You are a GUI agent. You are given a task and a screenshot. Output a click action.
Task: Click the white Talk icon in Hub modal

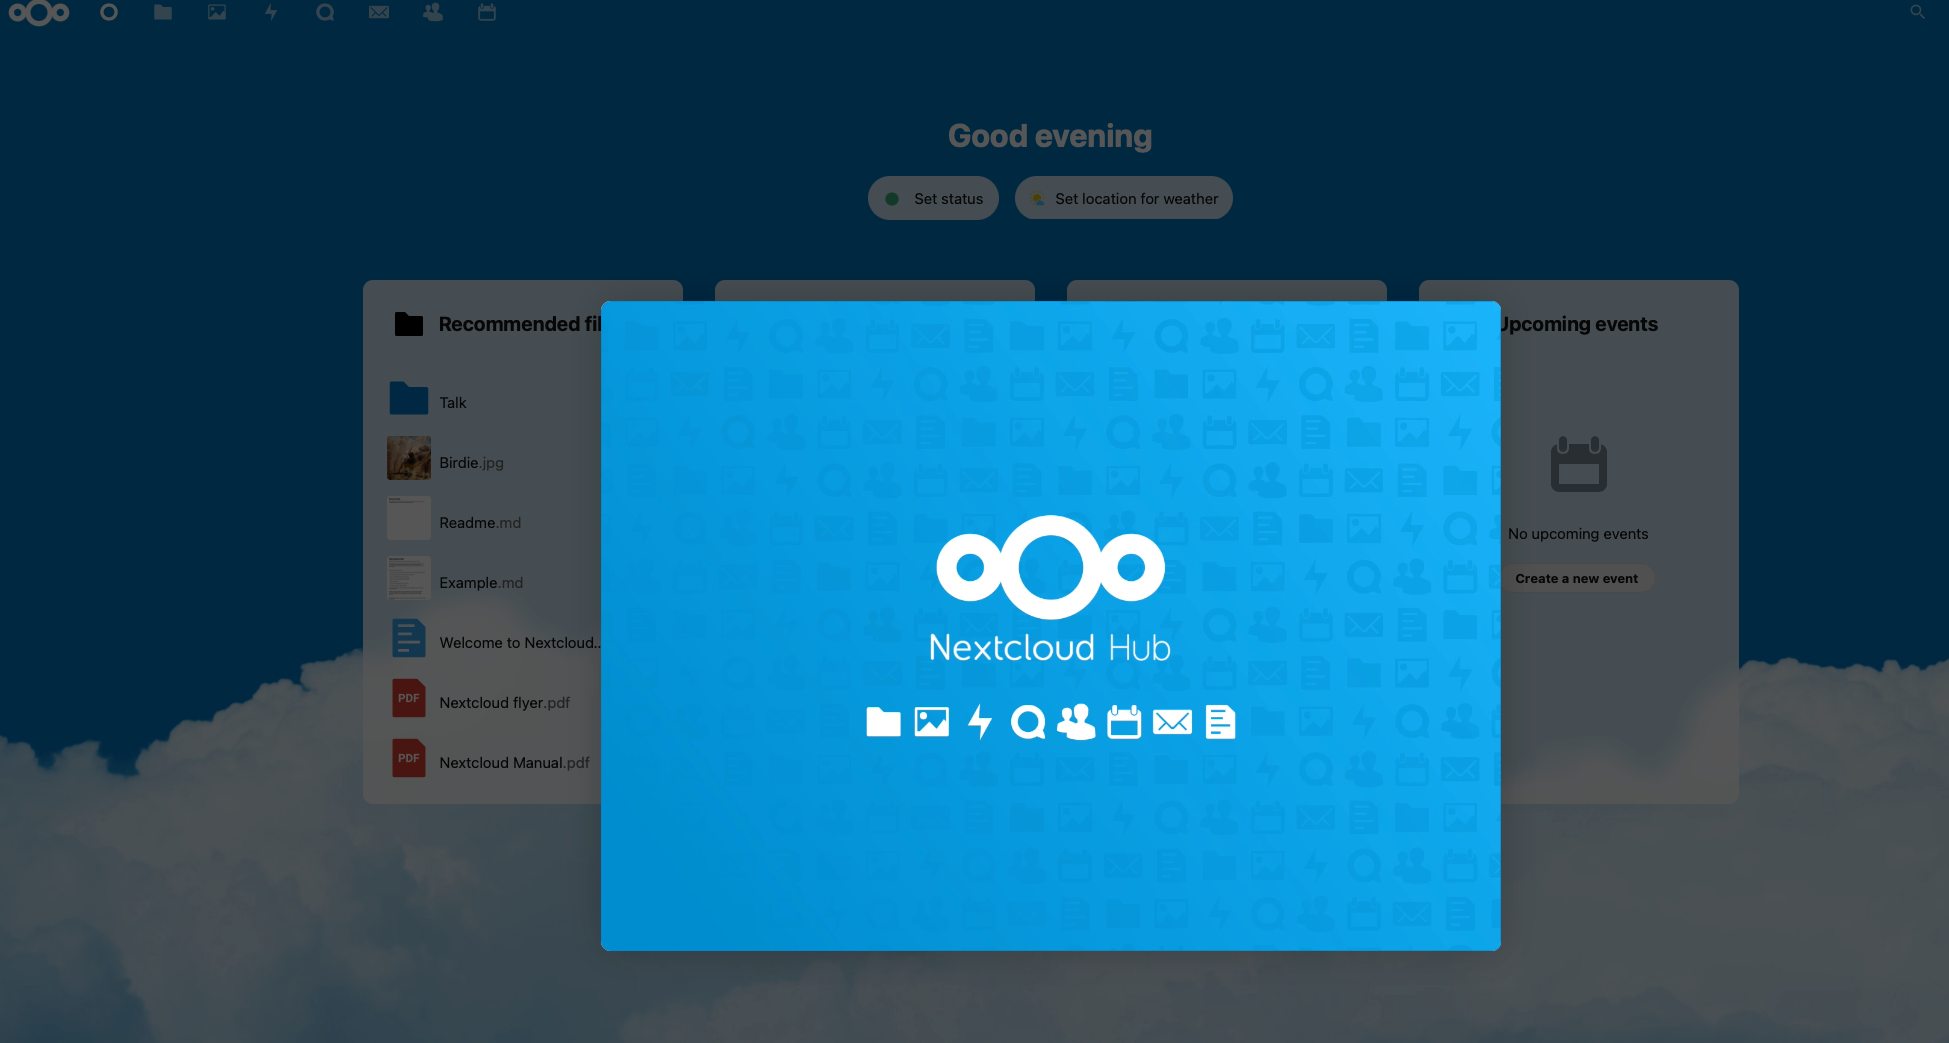(1028, 722)
